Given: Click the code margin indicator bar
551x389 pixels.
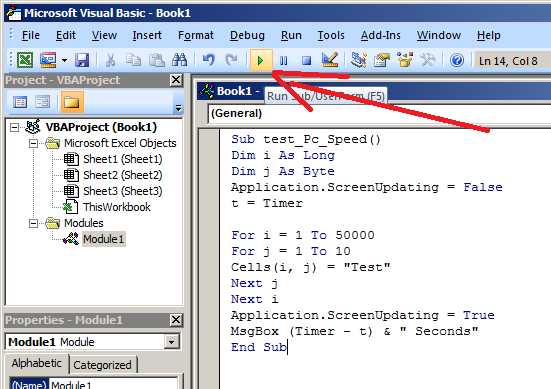Looking at the screenshot, I should (209, 259).
